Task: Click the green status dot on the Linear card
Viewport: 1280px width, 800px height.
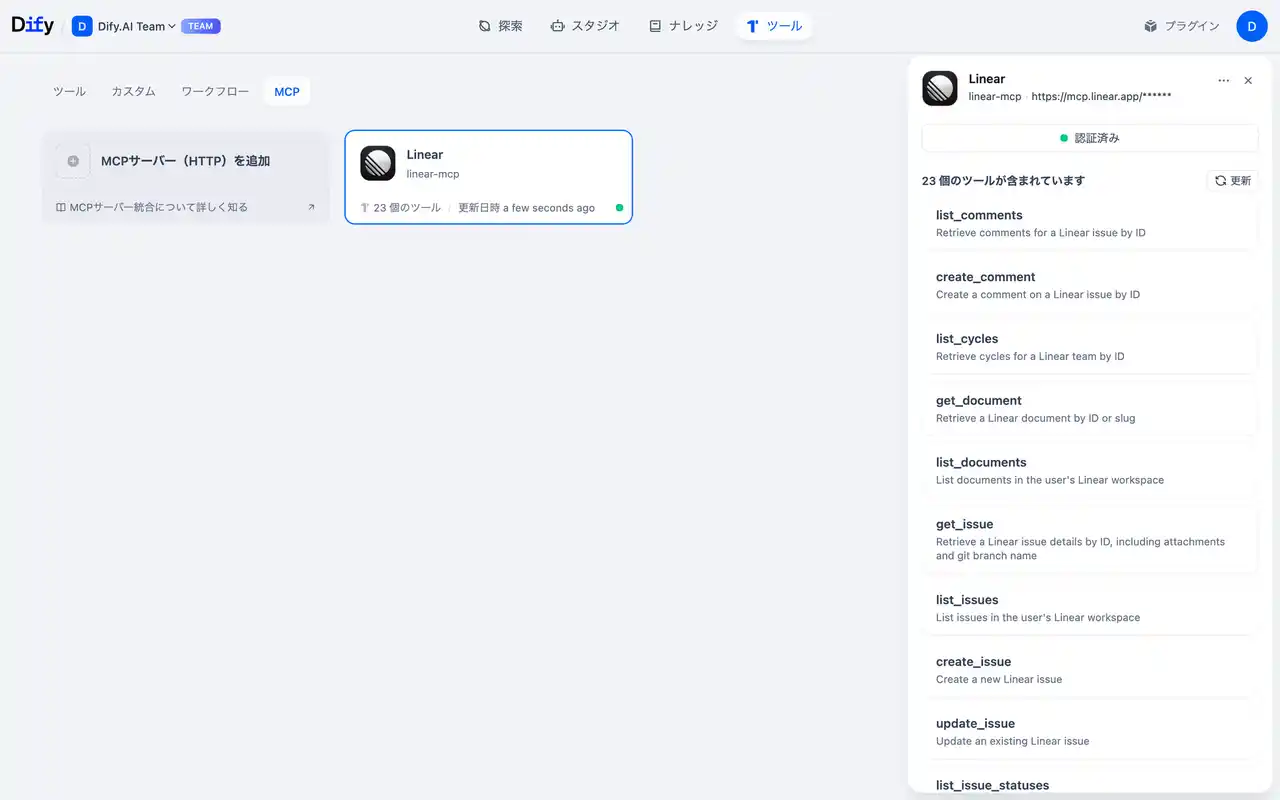Action: point(619,208)
